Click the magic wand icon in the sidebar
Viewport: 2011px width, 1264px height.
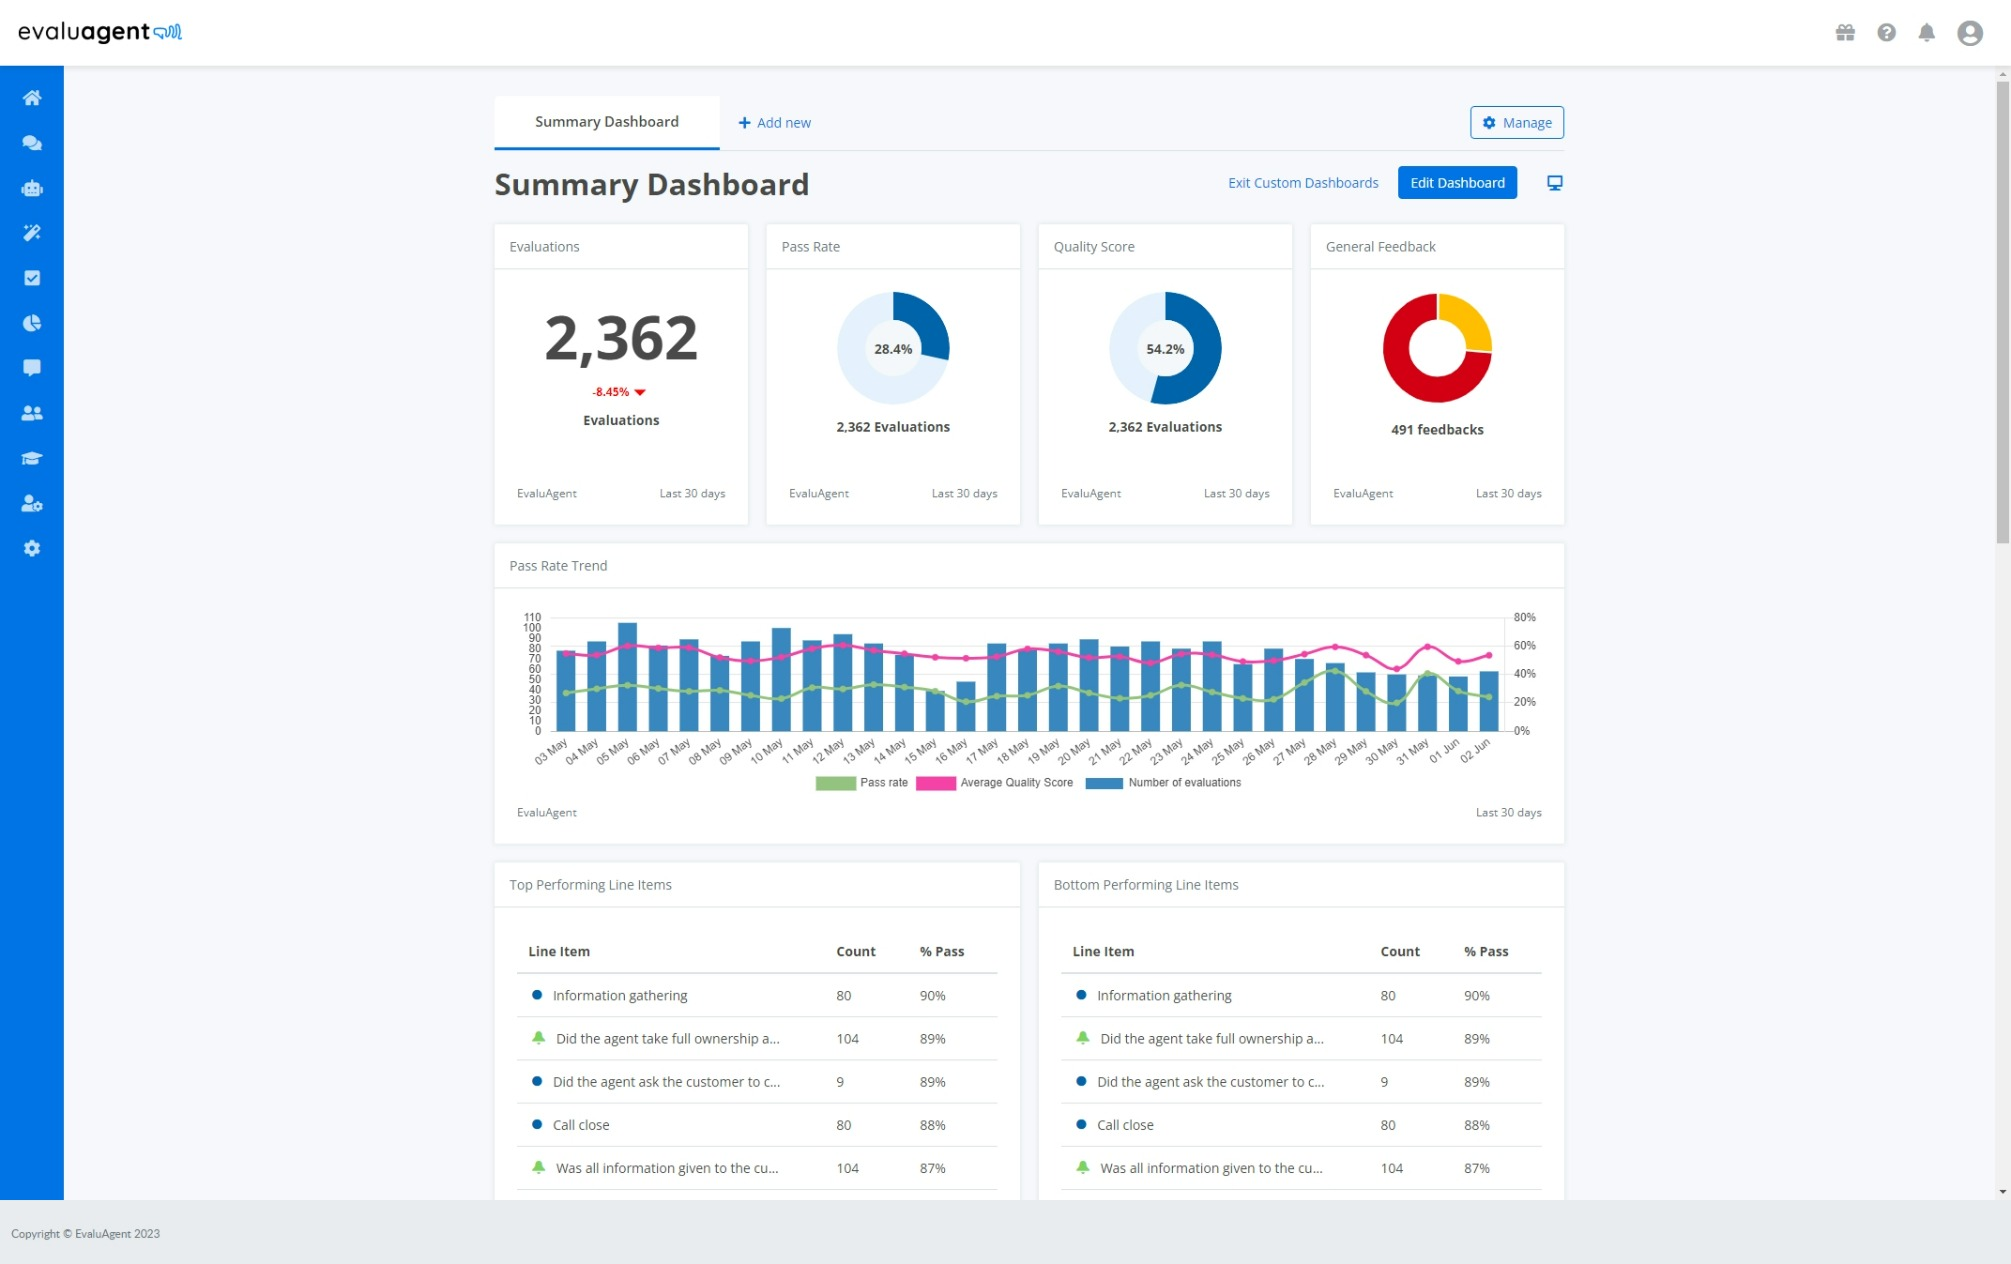point(32,233)
